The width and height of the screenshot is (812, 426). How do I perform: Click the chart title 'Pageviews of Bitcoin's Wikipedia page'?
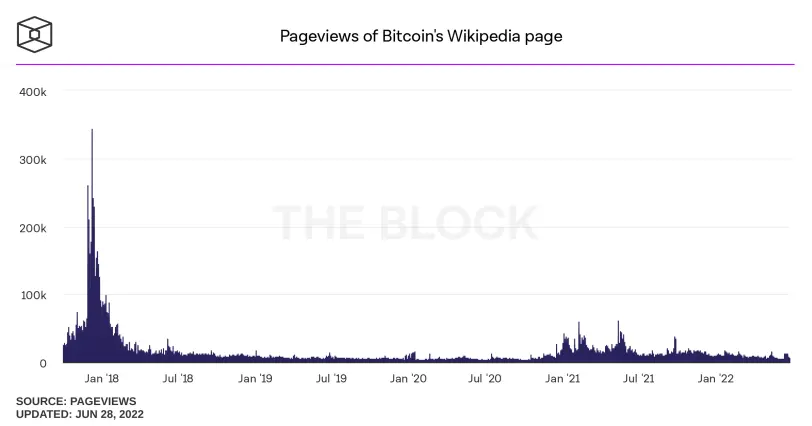[421, 36]
